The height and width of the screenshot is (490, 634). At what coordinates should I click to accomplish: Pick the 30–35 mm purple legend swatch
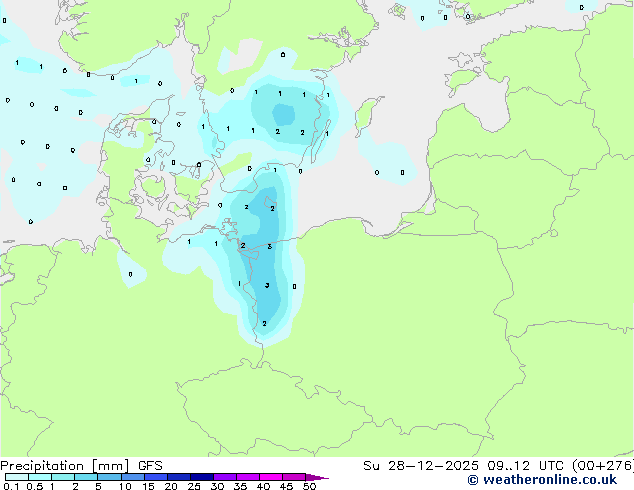click(x=225, y=477)
